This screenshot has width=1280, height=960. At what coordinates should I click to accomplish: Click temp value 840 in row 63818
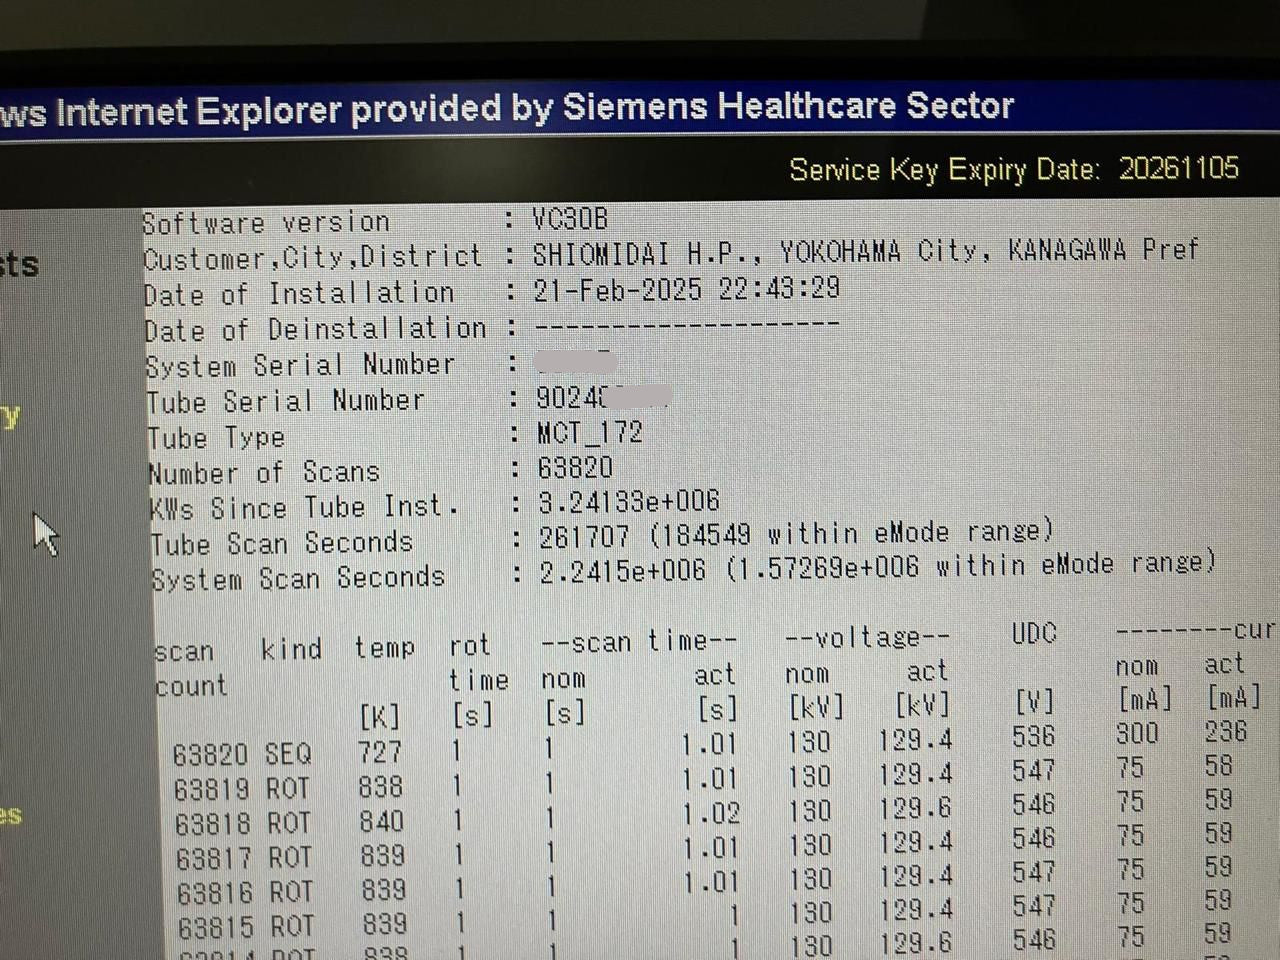pyautogui.click(x=382, y=821)
